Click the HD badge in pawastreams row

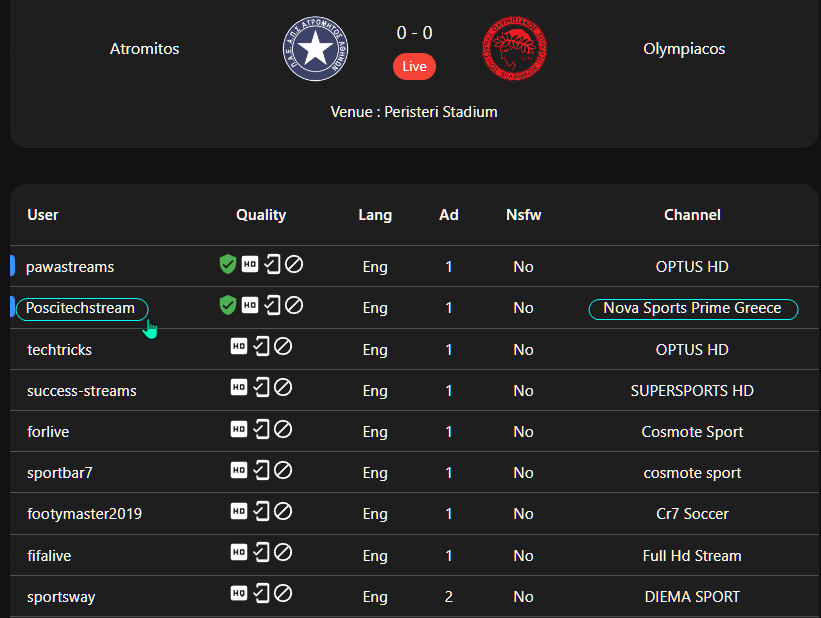pyautogui.click(x=250, y=264)
